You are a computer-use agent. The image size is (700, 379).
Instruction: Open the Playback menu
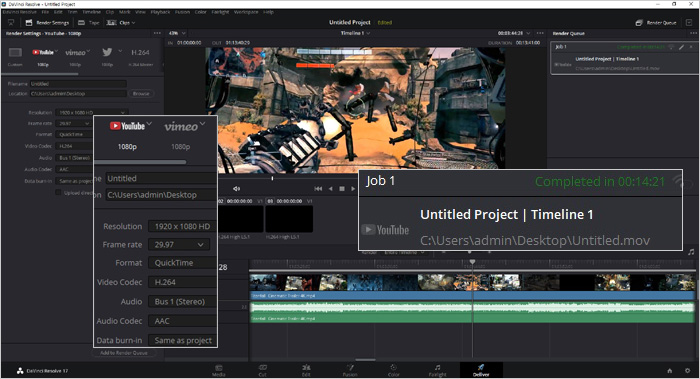[160, 12]
